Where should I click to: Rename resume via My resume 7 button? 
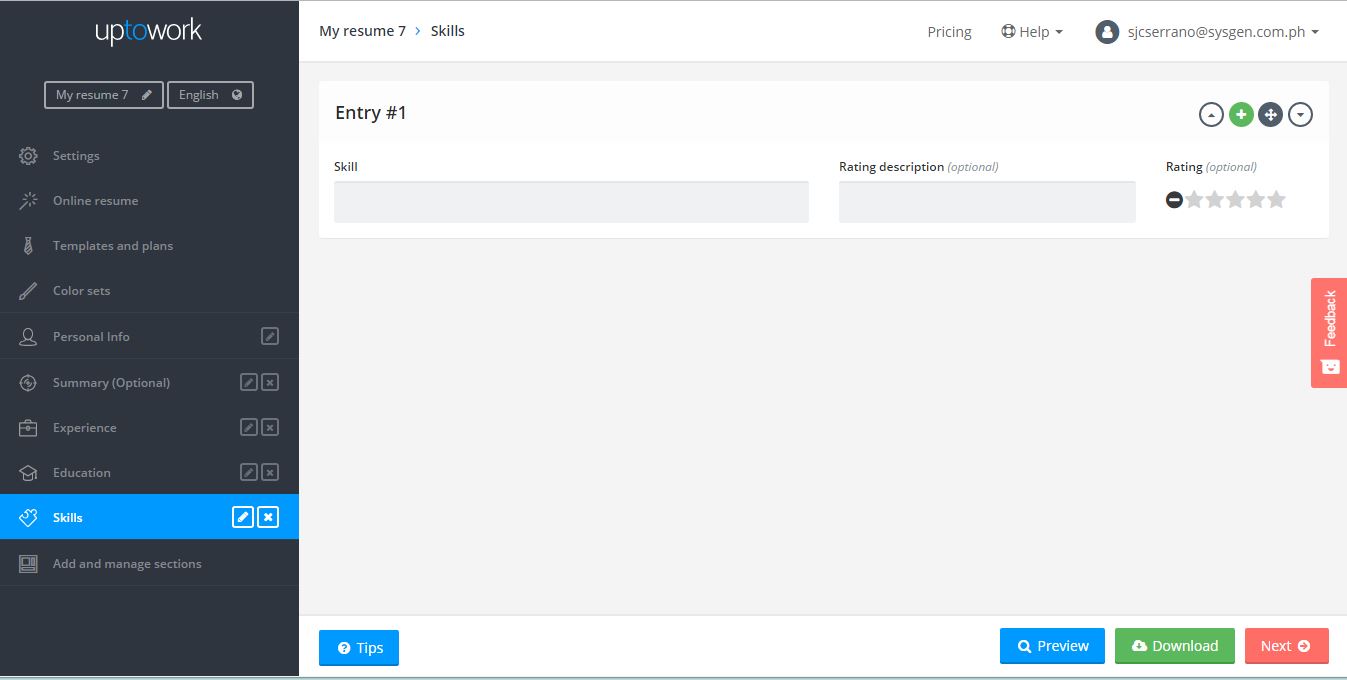104,95
